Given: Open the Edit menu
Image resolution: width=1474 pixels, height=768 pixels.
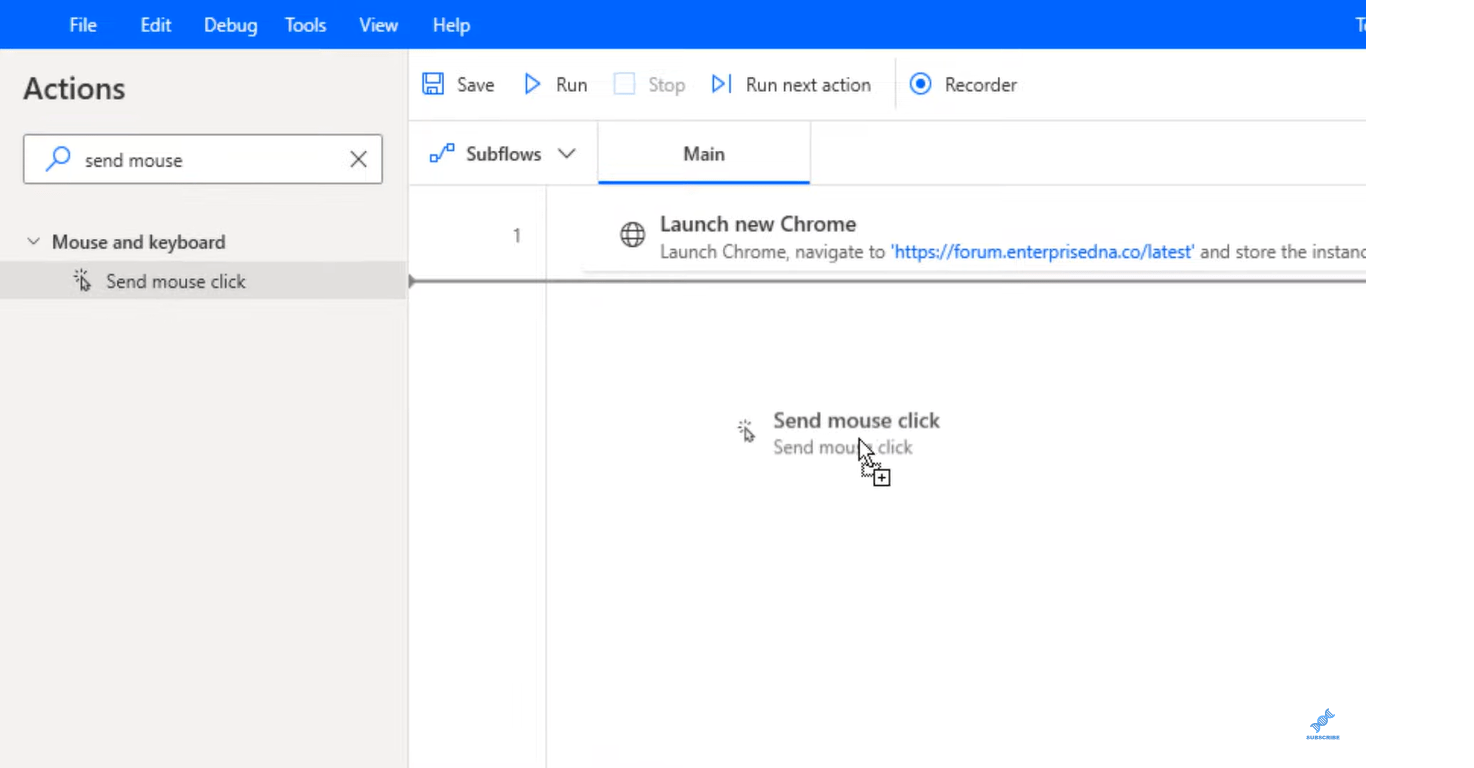Looking at the screenshot, I should click(156, 25).
